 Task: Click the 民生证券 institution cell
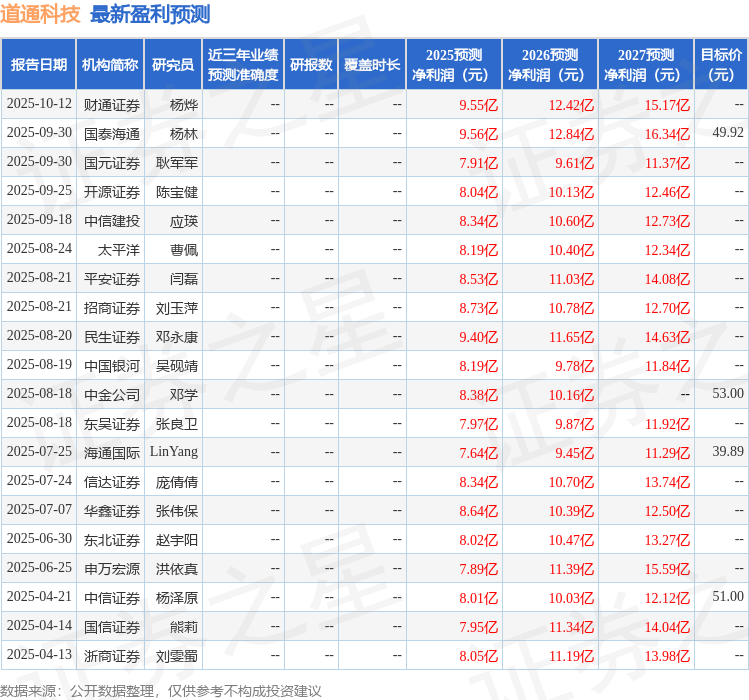(x=112, y=337)
